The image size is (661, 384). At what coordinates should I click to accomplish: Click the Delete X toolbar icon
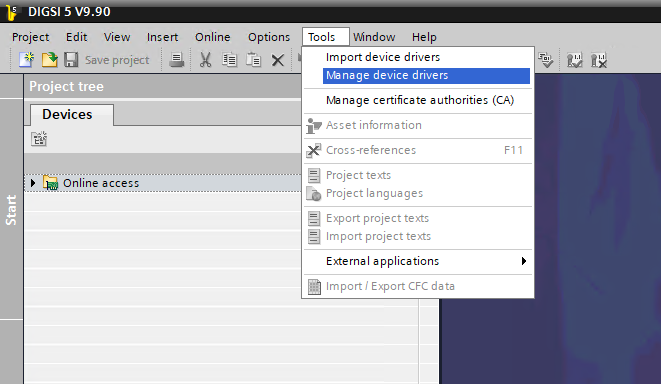(x=277, y=60)
